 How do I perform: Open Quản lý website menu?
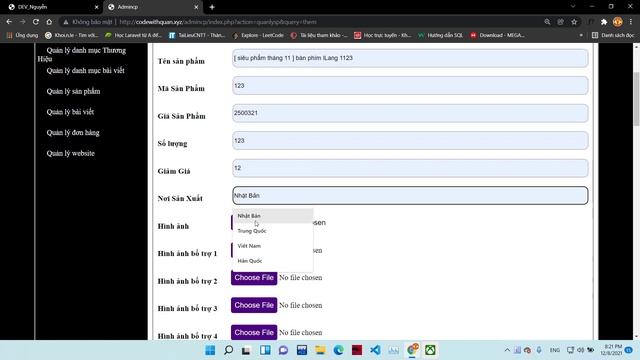(71, 153)
